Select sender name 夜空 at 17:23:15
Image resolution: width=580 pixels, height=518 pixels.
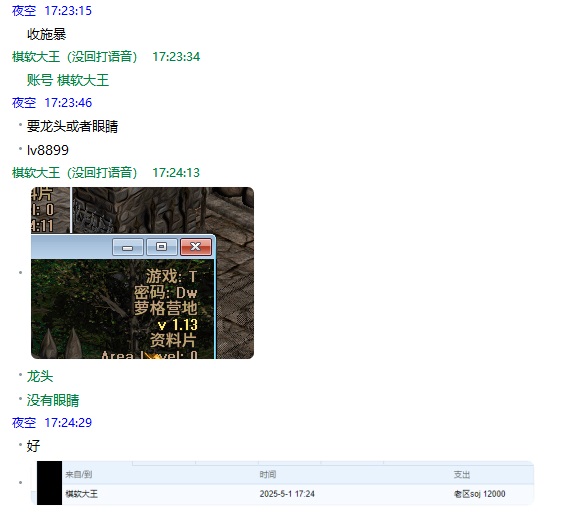(x=24, y=11)
